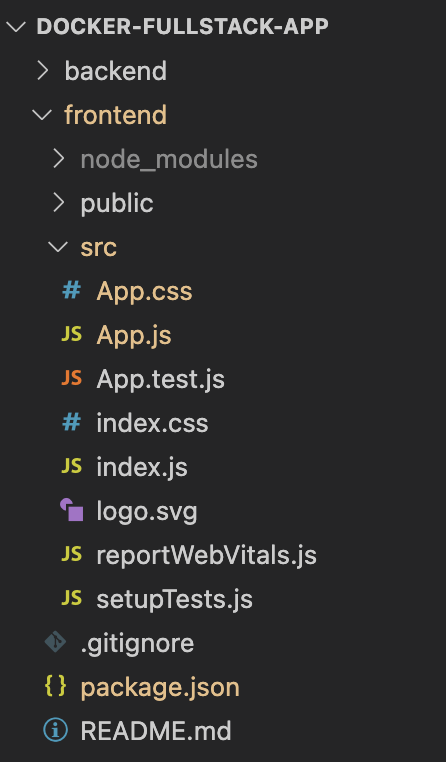Image resolution: width=446 pixels, height=762 pixels.
Task: Open the README.md file
Action: coord(155,731)
